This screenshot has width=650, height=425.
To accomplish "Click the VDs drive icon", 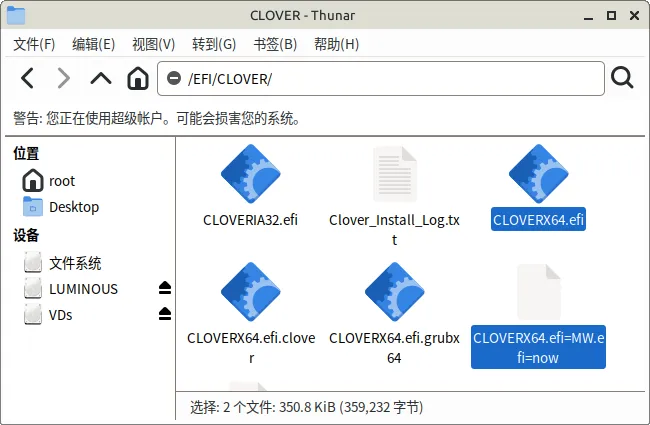I will [33, 314].
